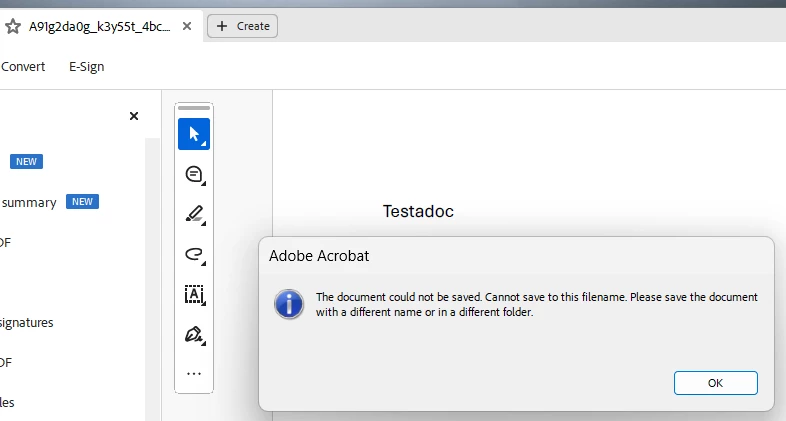Click the Testadoc heading in the document
The image size is (786, 421).
pyautogui.click(x=419, y=212)
